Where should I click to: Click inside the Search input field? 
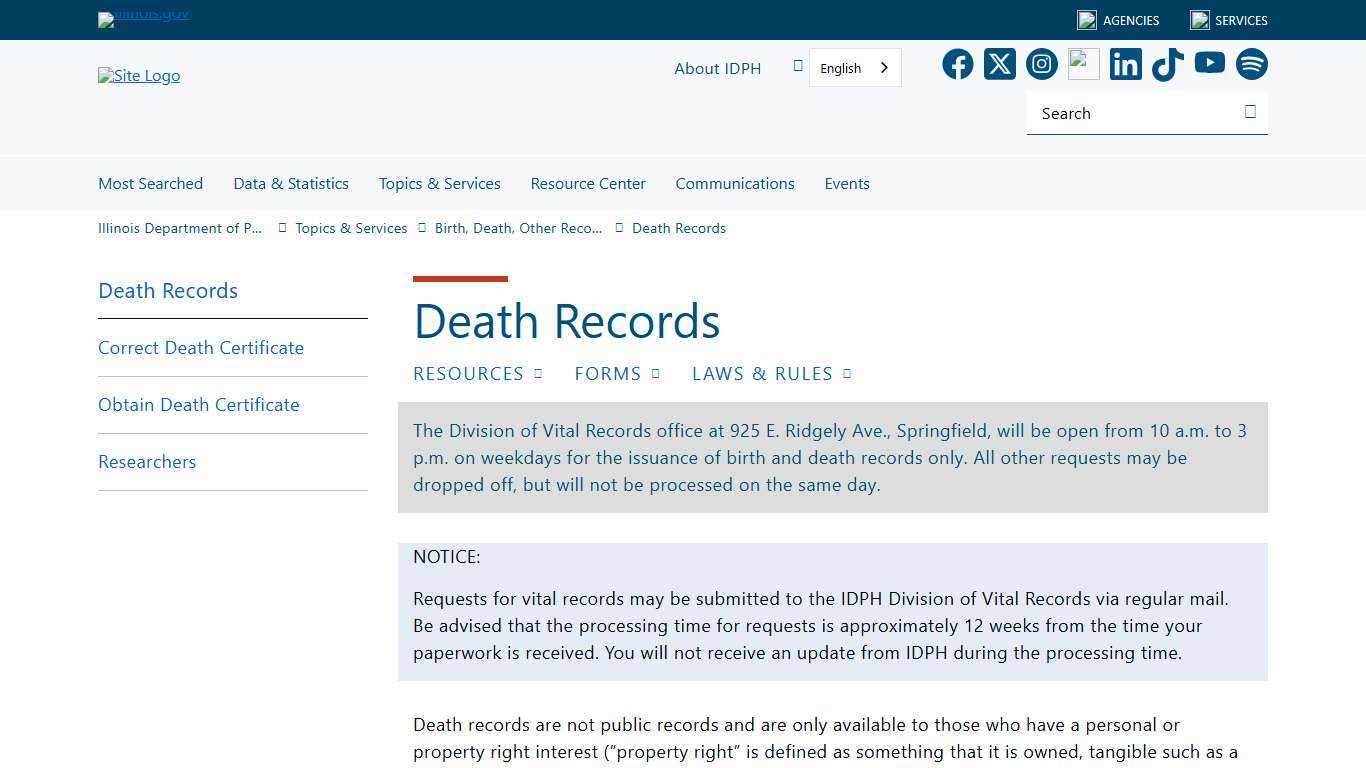(x=1130, y=113)
